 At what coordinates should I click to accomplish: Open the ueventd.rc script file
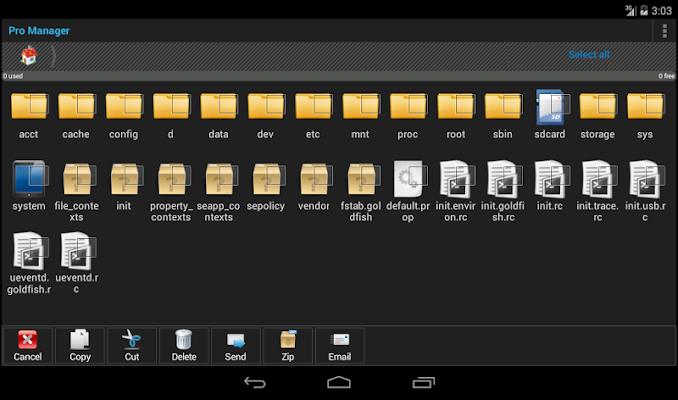76,264
